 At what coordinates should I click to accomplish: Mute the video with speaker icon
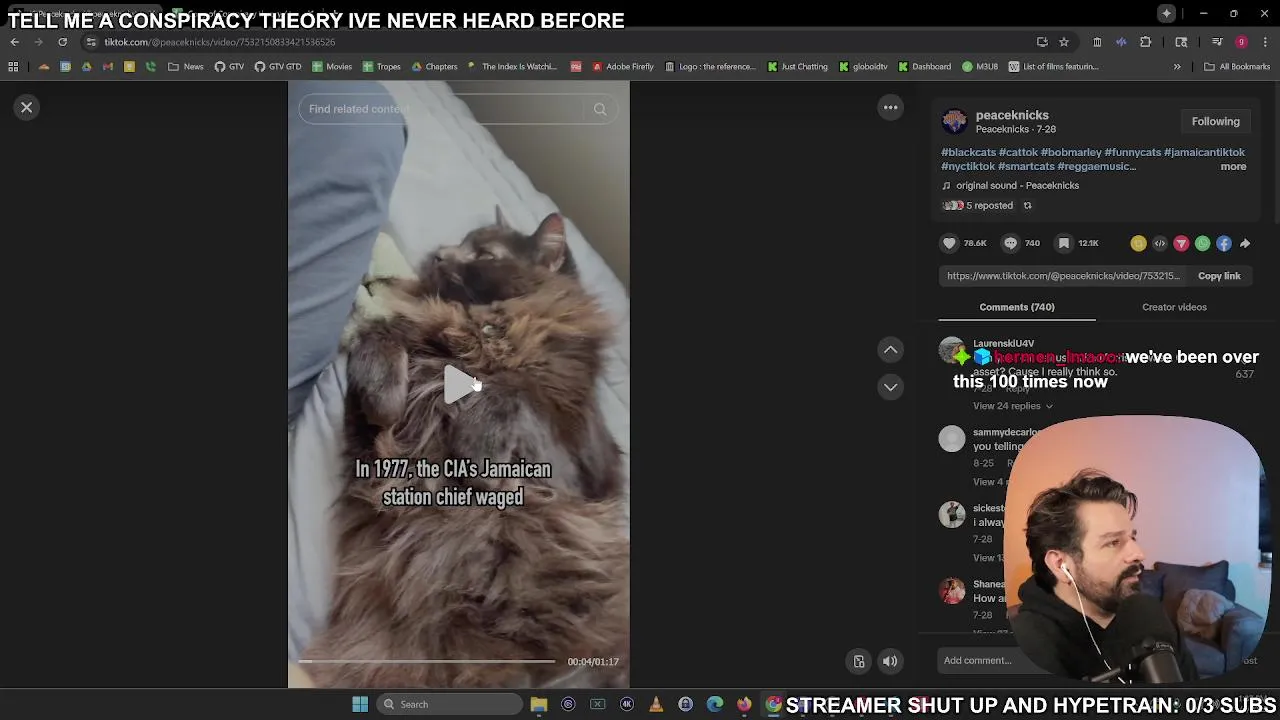(x=890, y=661)
